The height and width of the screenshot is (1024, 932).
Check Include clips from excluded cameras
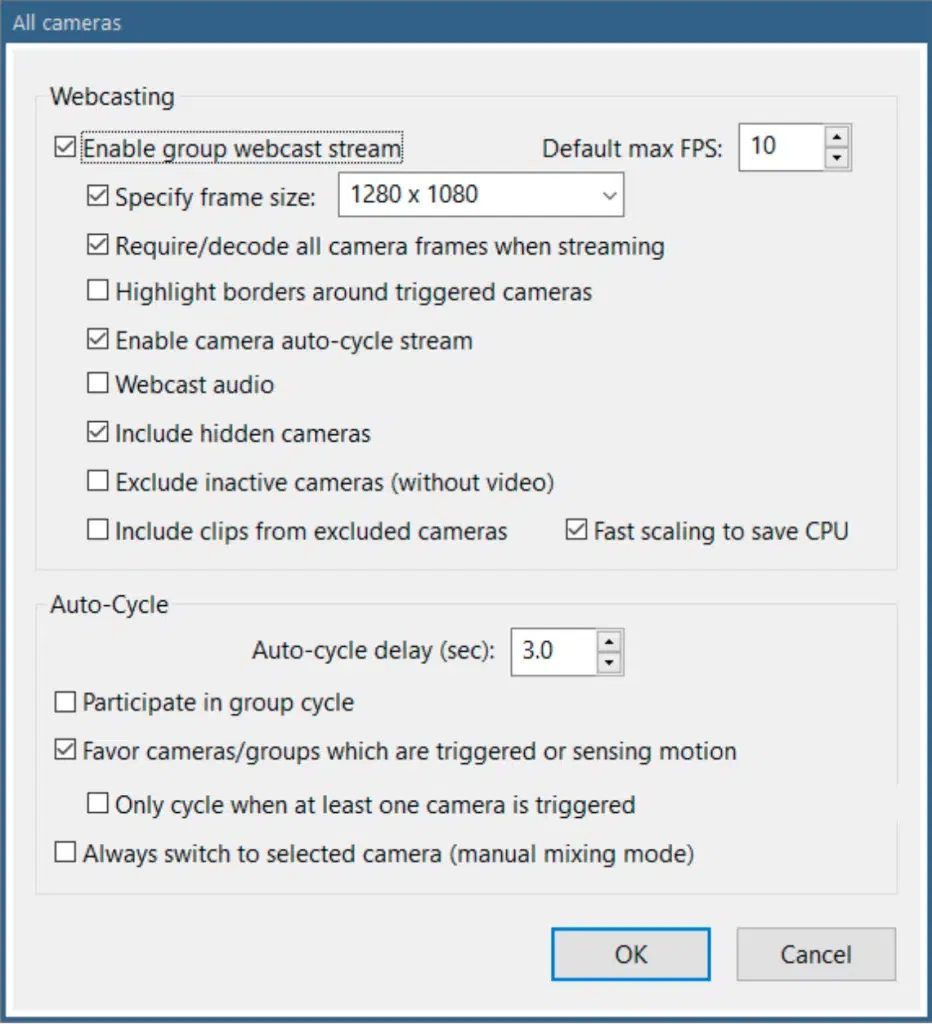(x=98, y=530)
